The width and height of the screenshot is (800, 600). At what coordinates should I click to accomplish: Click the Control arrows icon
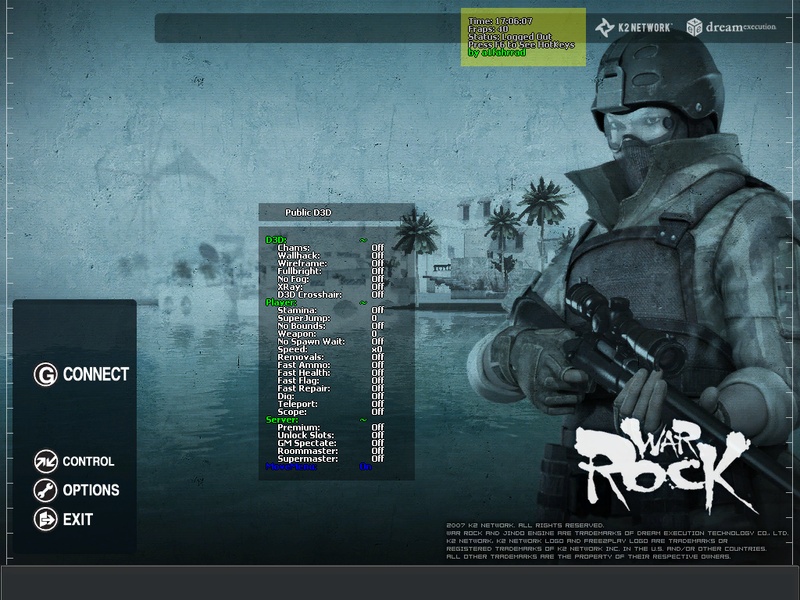45,462
